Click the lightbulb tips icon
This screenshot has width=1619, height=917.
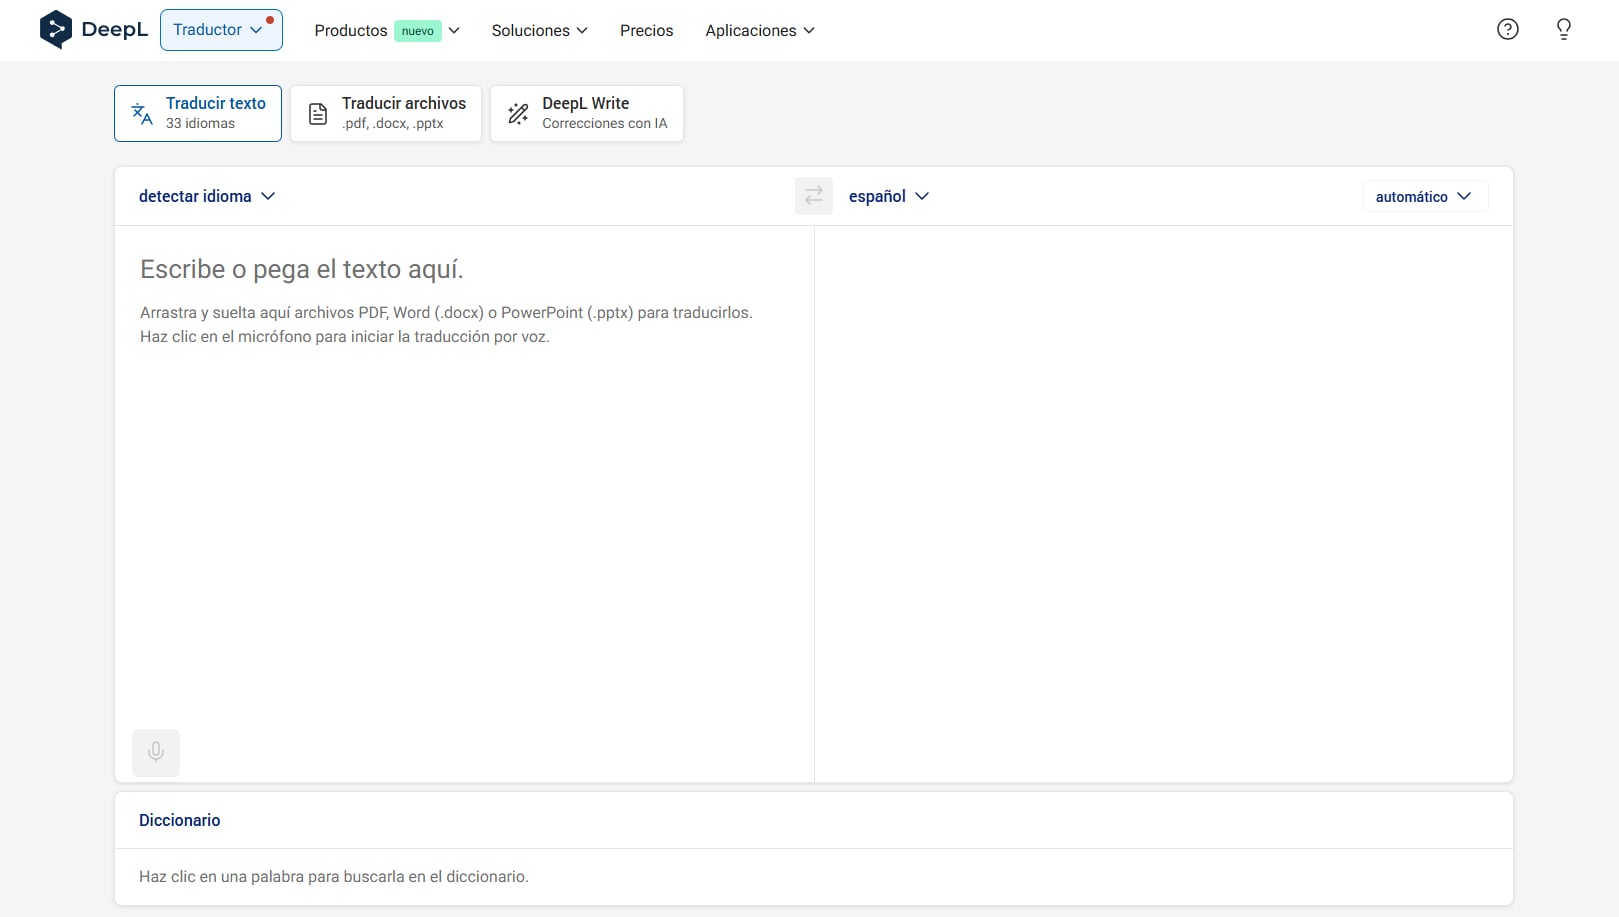point(1563,30)
